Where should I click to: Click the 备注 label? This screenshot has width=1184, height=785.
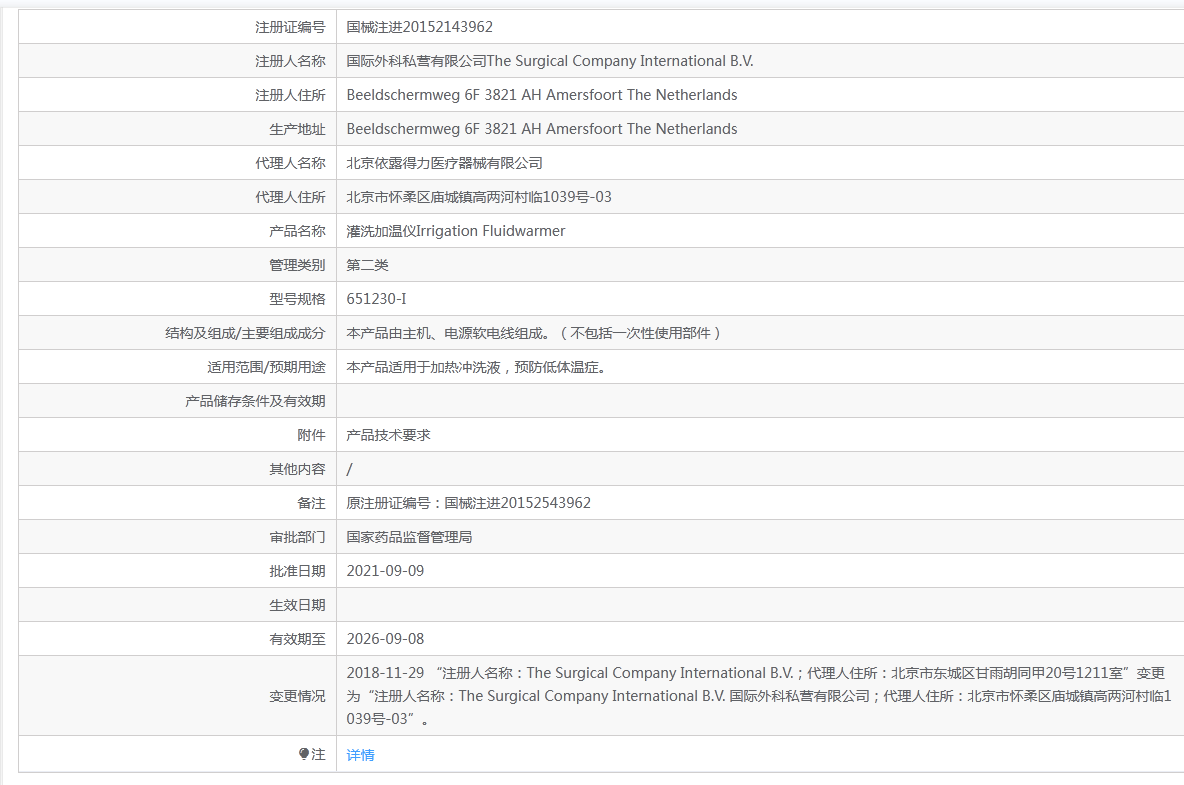point(311,503)
